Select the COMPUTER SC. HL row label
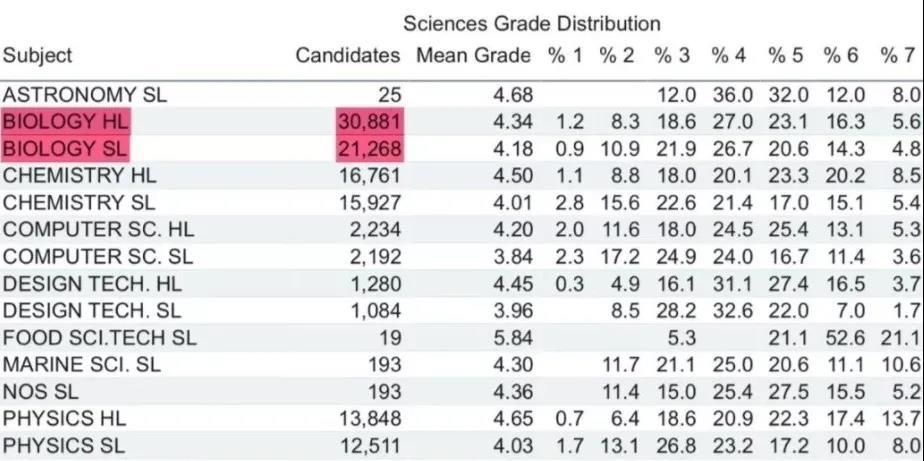 (98, 230)
